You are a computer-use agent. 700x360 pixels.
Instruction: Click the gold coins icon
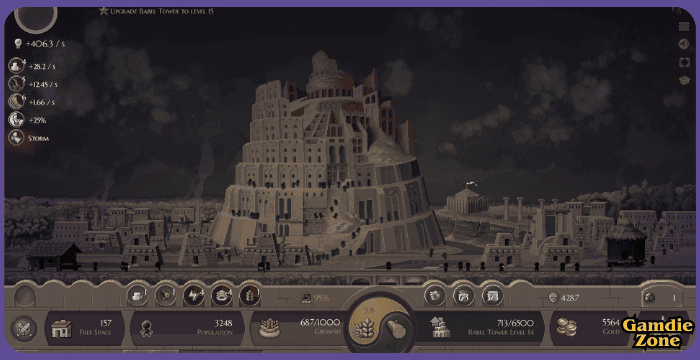click(567, 328)
